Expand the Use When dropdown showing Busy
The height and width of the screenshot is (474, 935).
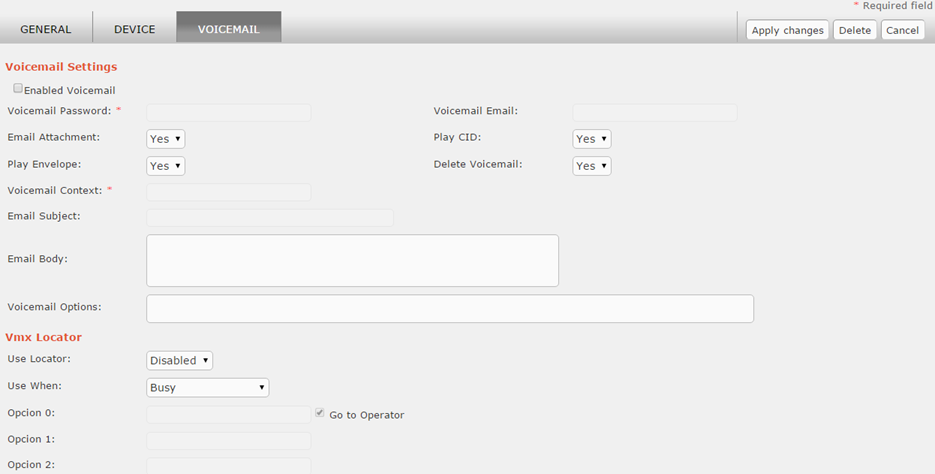pyautogui.click(x=208, y=388)
